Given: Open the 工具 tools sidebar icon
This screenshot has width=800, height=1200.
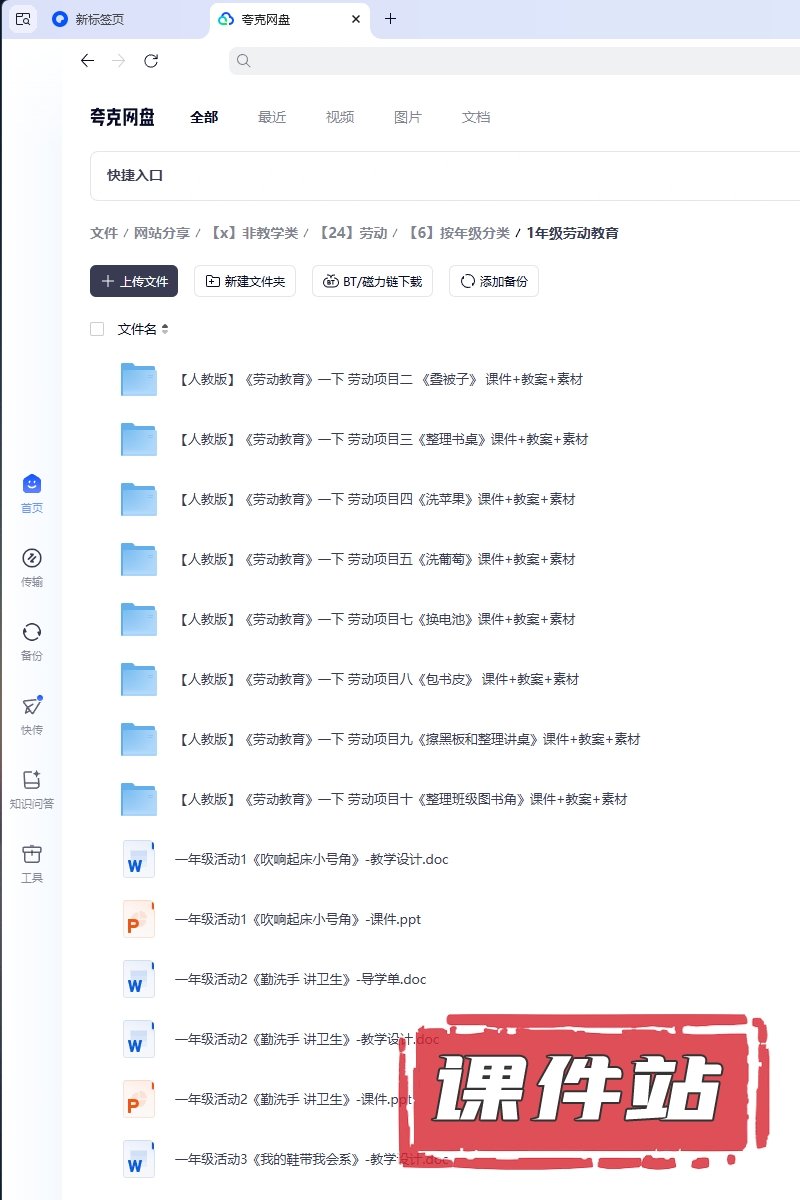Looking at the screenshot, I should point(32,854).
